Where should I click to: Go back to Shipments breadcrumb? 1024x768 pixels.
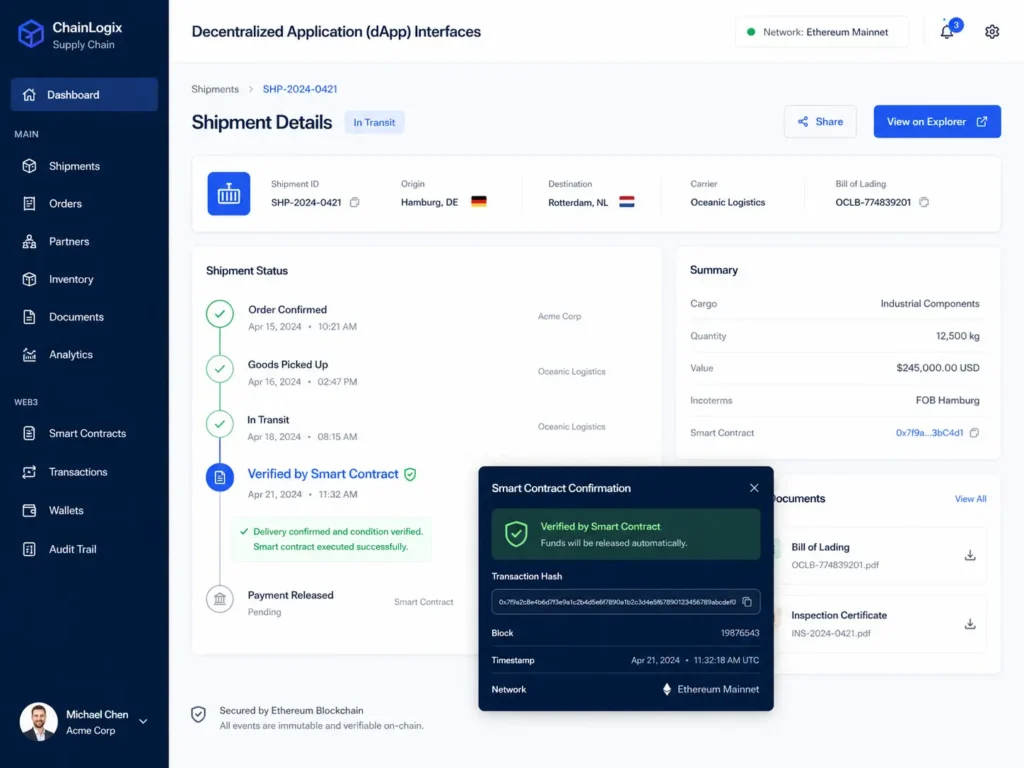pyautogui.click(x=215, y=89)
